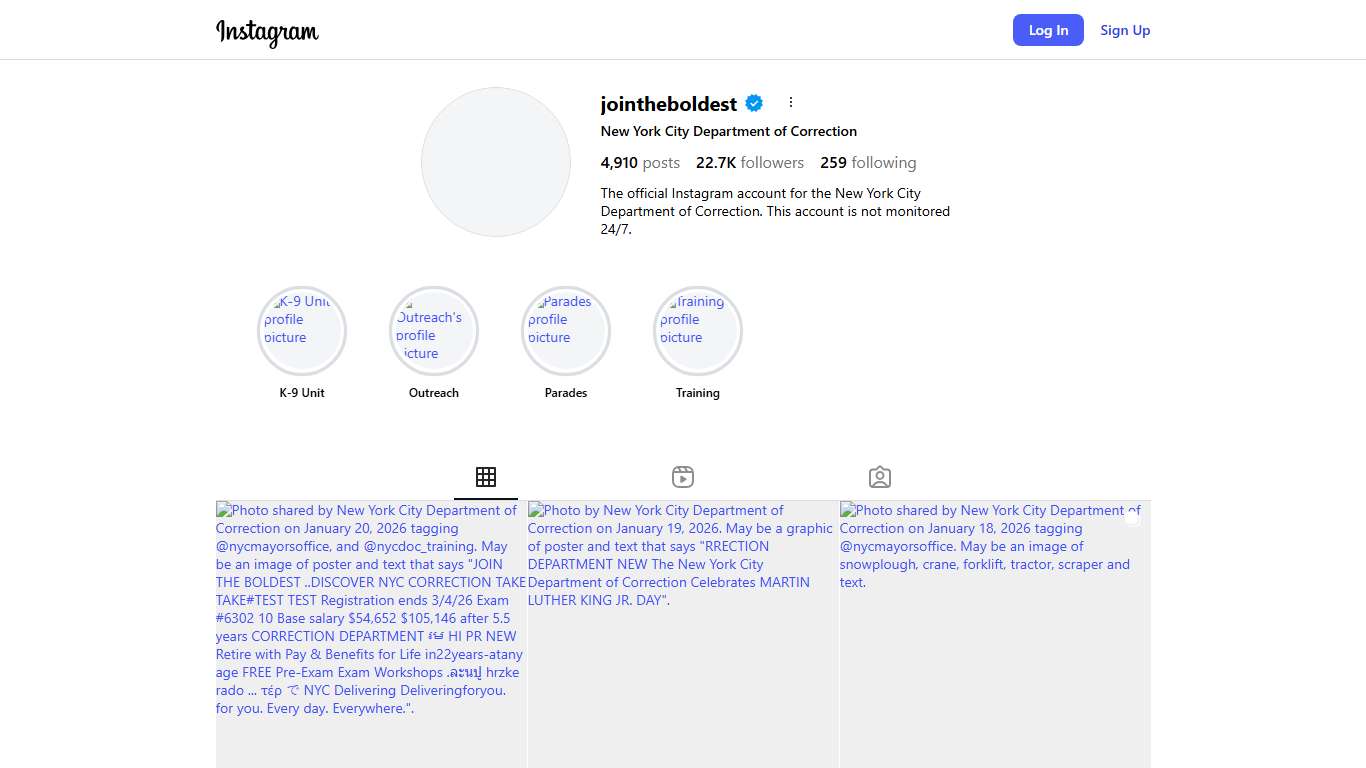1366x768 pixels.
Task: Open the three-dot options menu
Action: point(791,103)
